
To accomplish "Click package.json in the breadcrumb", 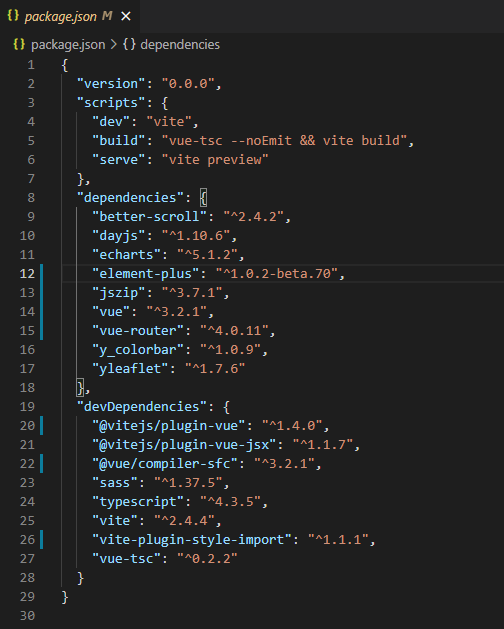I will pyautogui.click(x=68, y=44).
